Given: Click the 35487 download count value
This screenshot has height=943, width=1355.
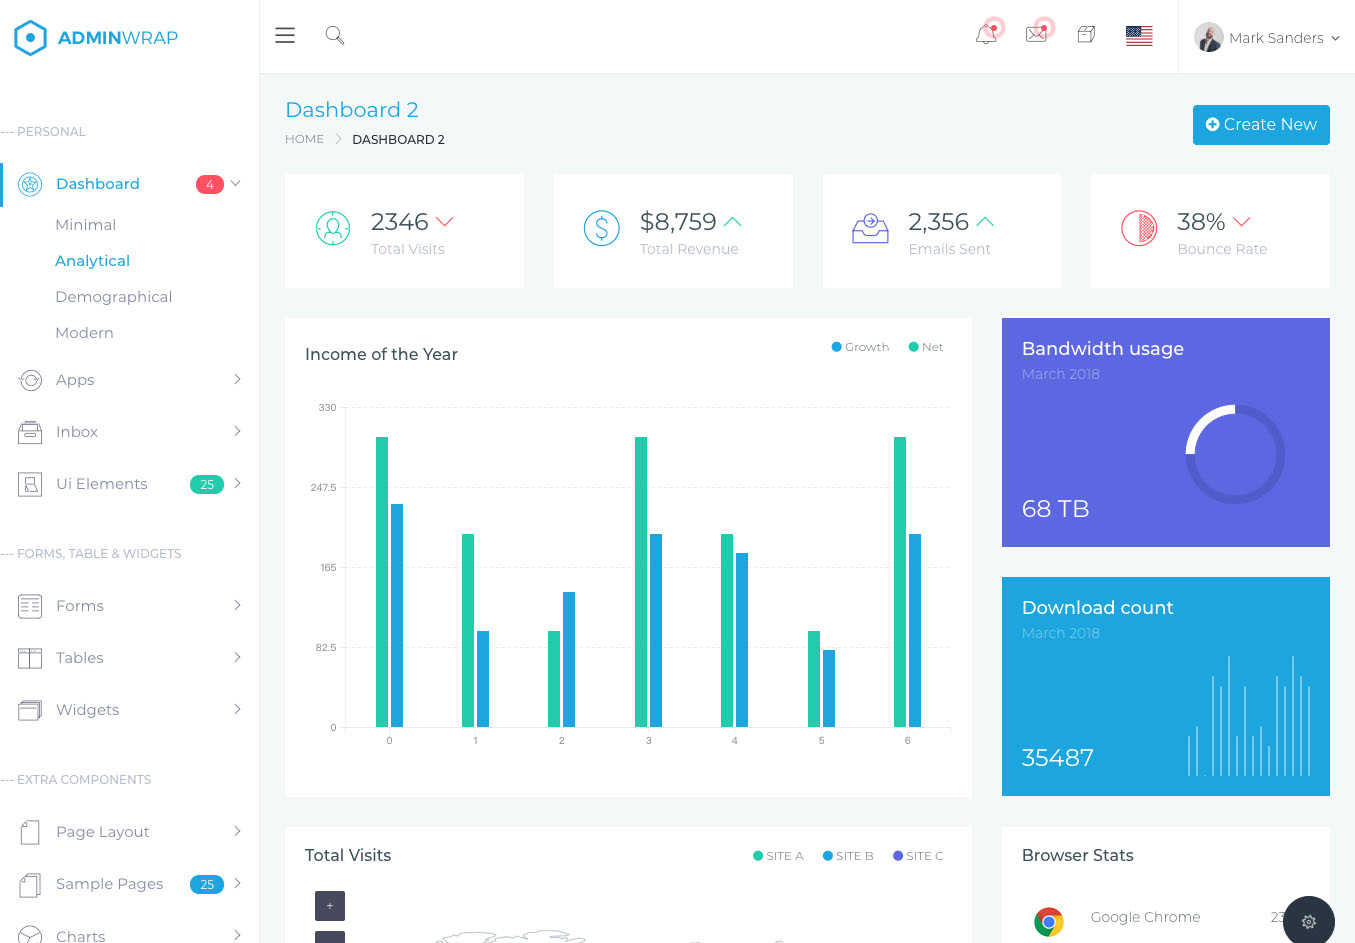Looking at the screenshot, I should pos(1057,758).
